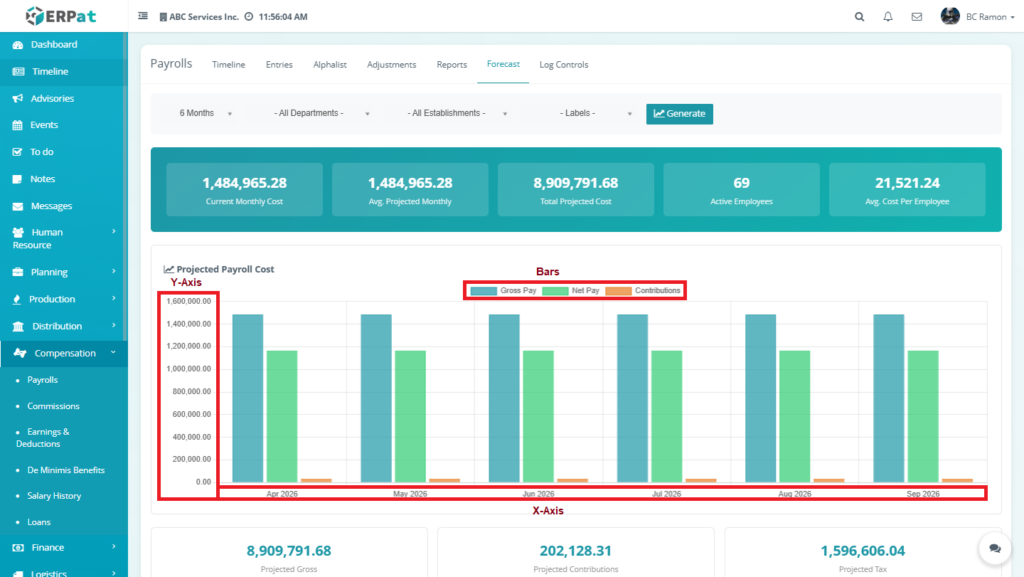Viewport: 1024px width, 577px height.
Task: Toggle sidebar with the hamburger menu icon
Action: click(143, 17)
